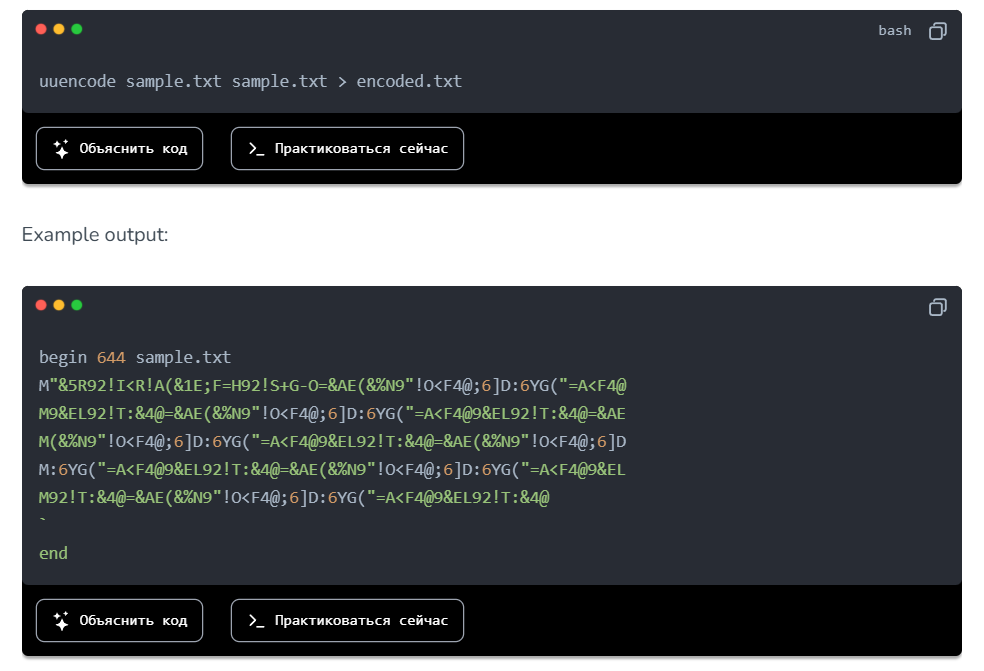Click the sparkle icon inside the first Объяснить код button
The image size is (984, 671).
[63, 148]
